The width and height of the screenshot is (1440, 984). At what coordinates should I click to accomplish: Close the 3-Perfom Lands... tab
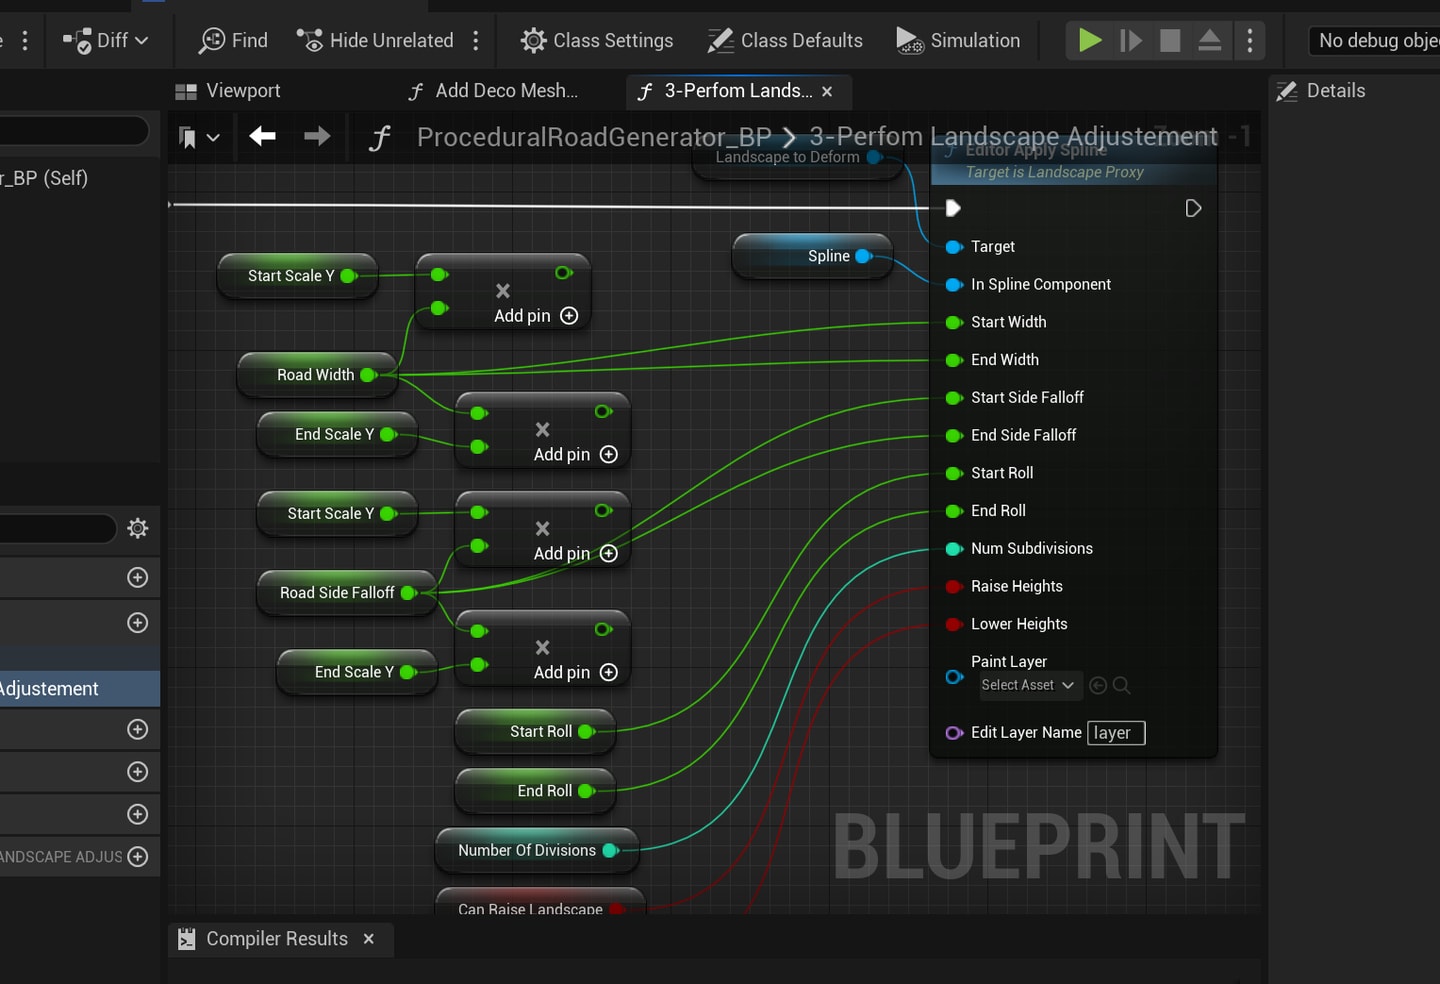(x=827, y=92)
